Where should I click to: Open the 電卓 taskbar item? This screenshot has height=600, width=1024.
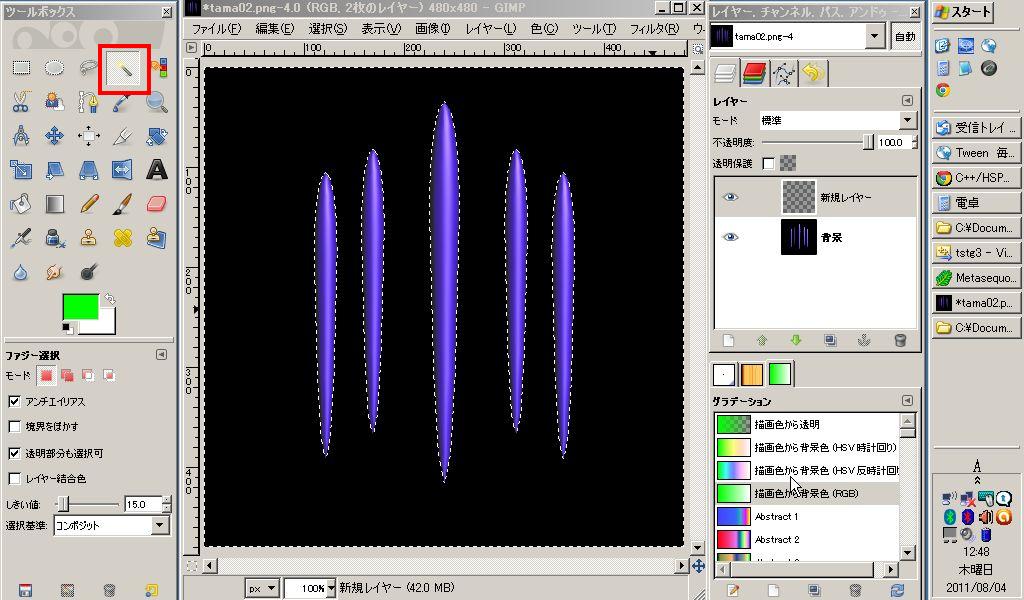(x=976, y=202)
